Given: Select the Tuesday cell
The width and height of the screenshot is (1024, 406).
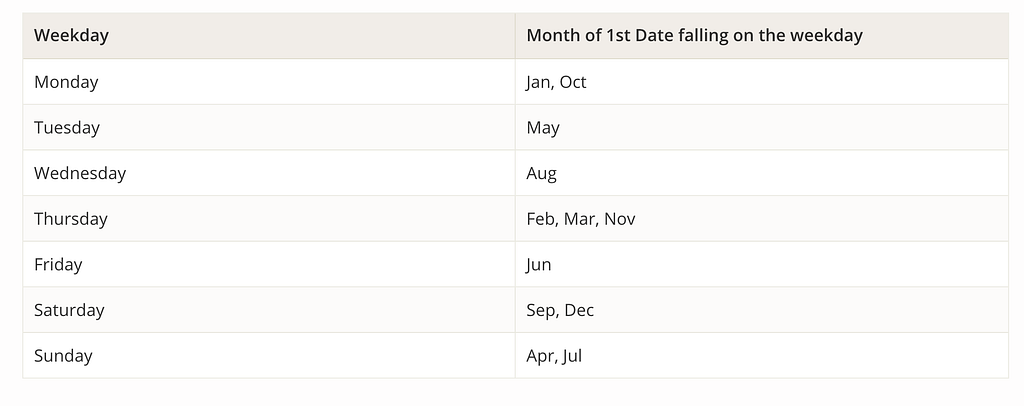Looking at the screenshot, I should pyautogui.click(x=67, y=128).
